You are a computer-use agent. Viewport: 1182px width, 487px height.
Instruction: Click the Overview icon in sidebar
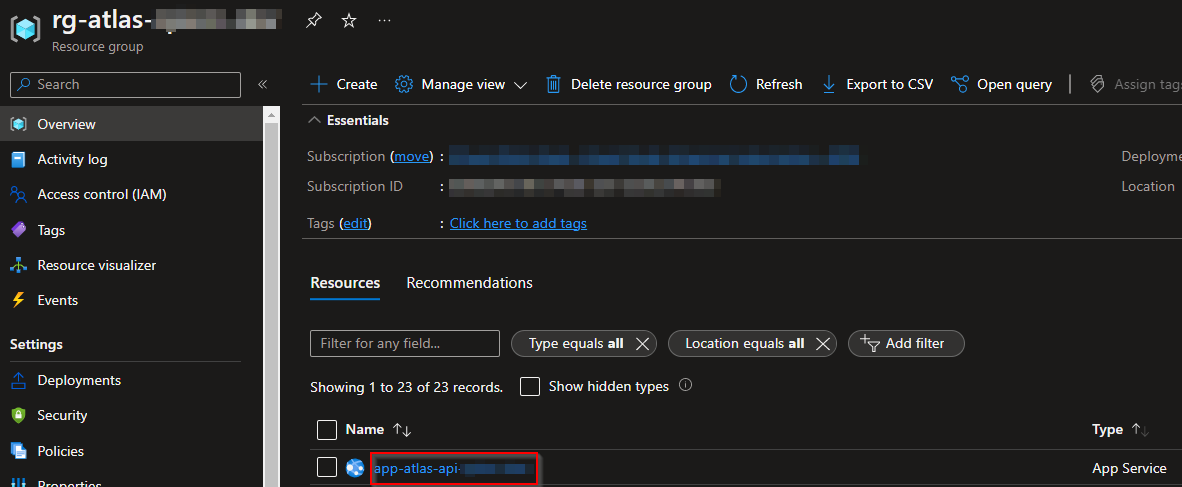(19, 124)
